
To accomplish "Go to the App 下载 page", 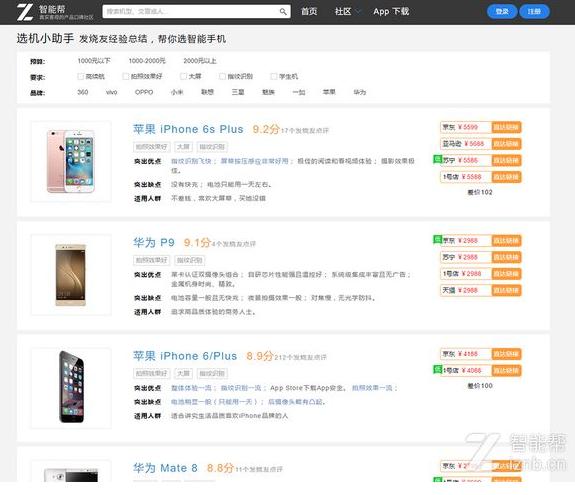I will 391,12.
